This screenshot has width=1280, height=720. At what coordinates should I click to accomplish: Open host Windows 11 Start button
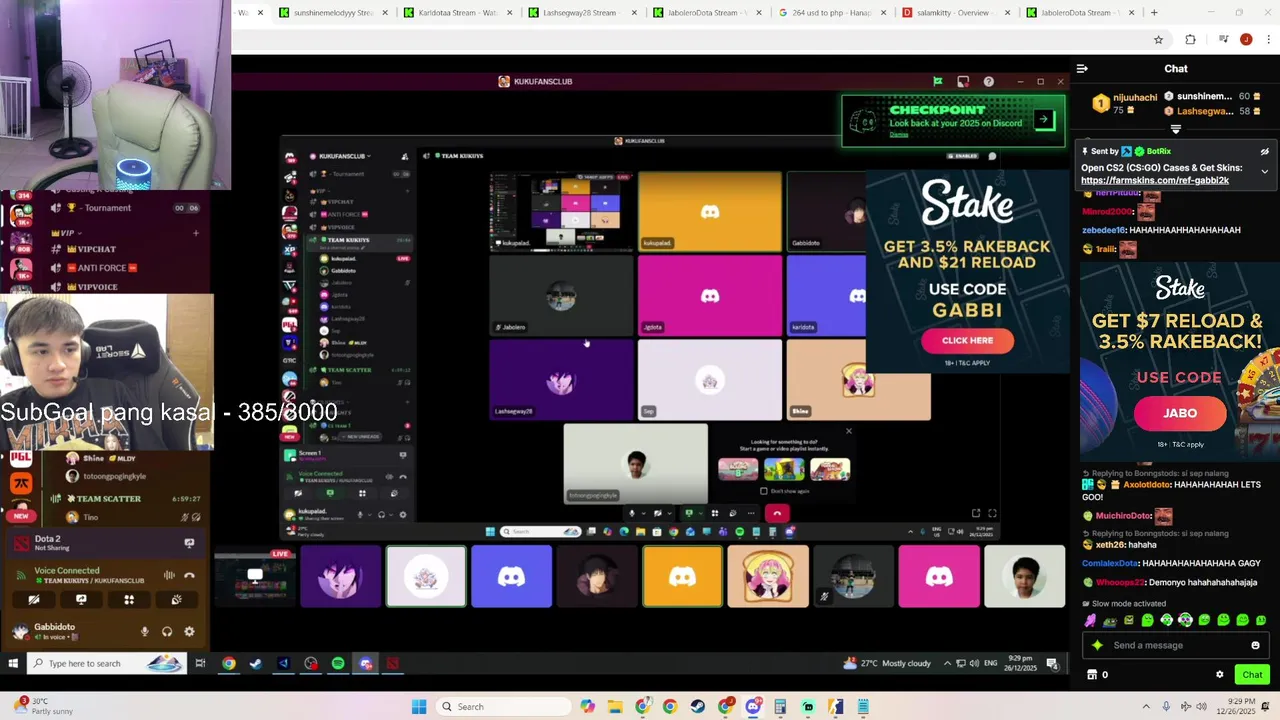coord(419,707)
